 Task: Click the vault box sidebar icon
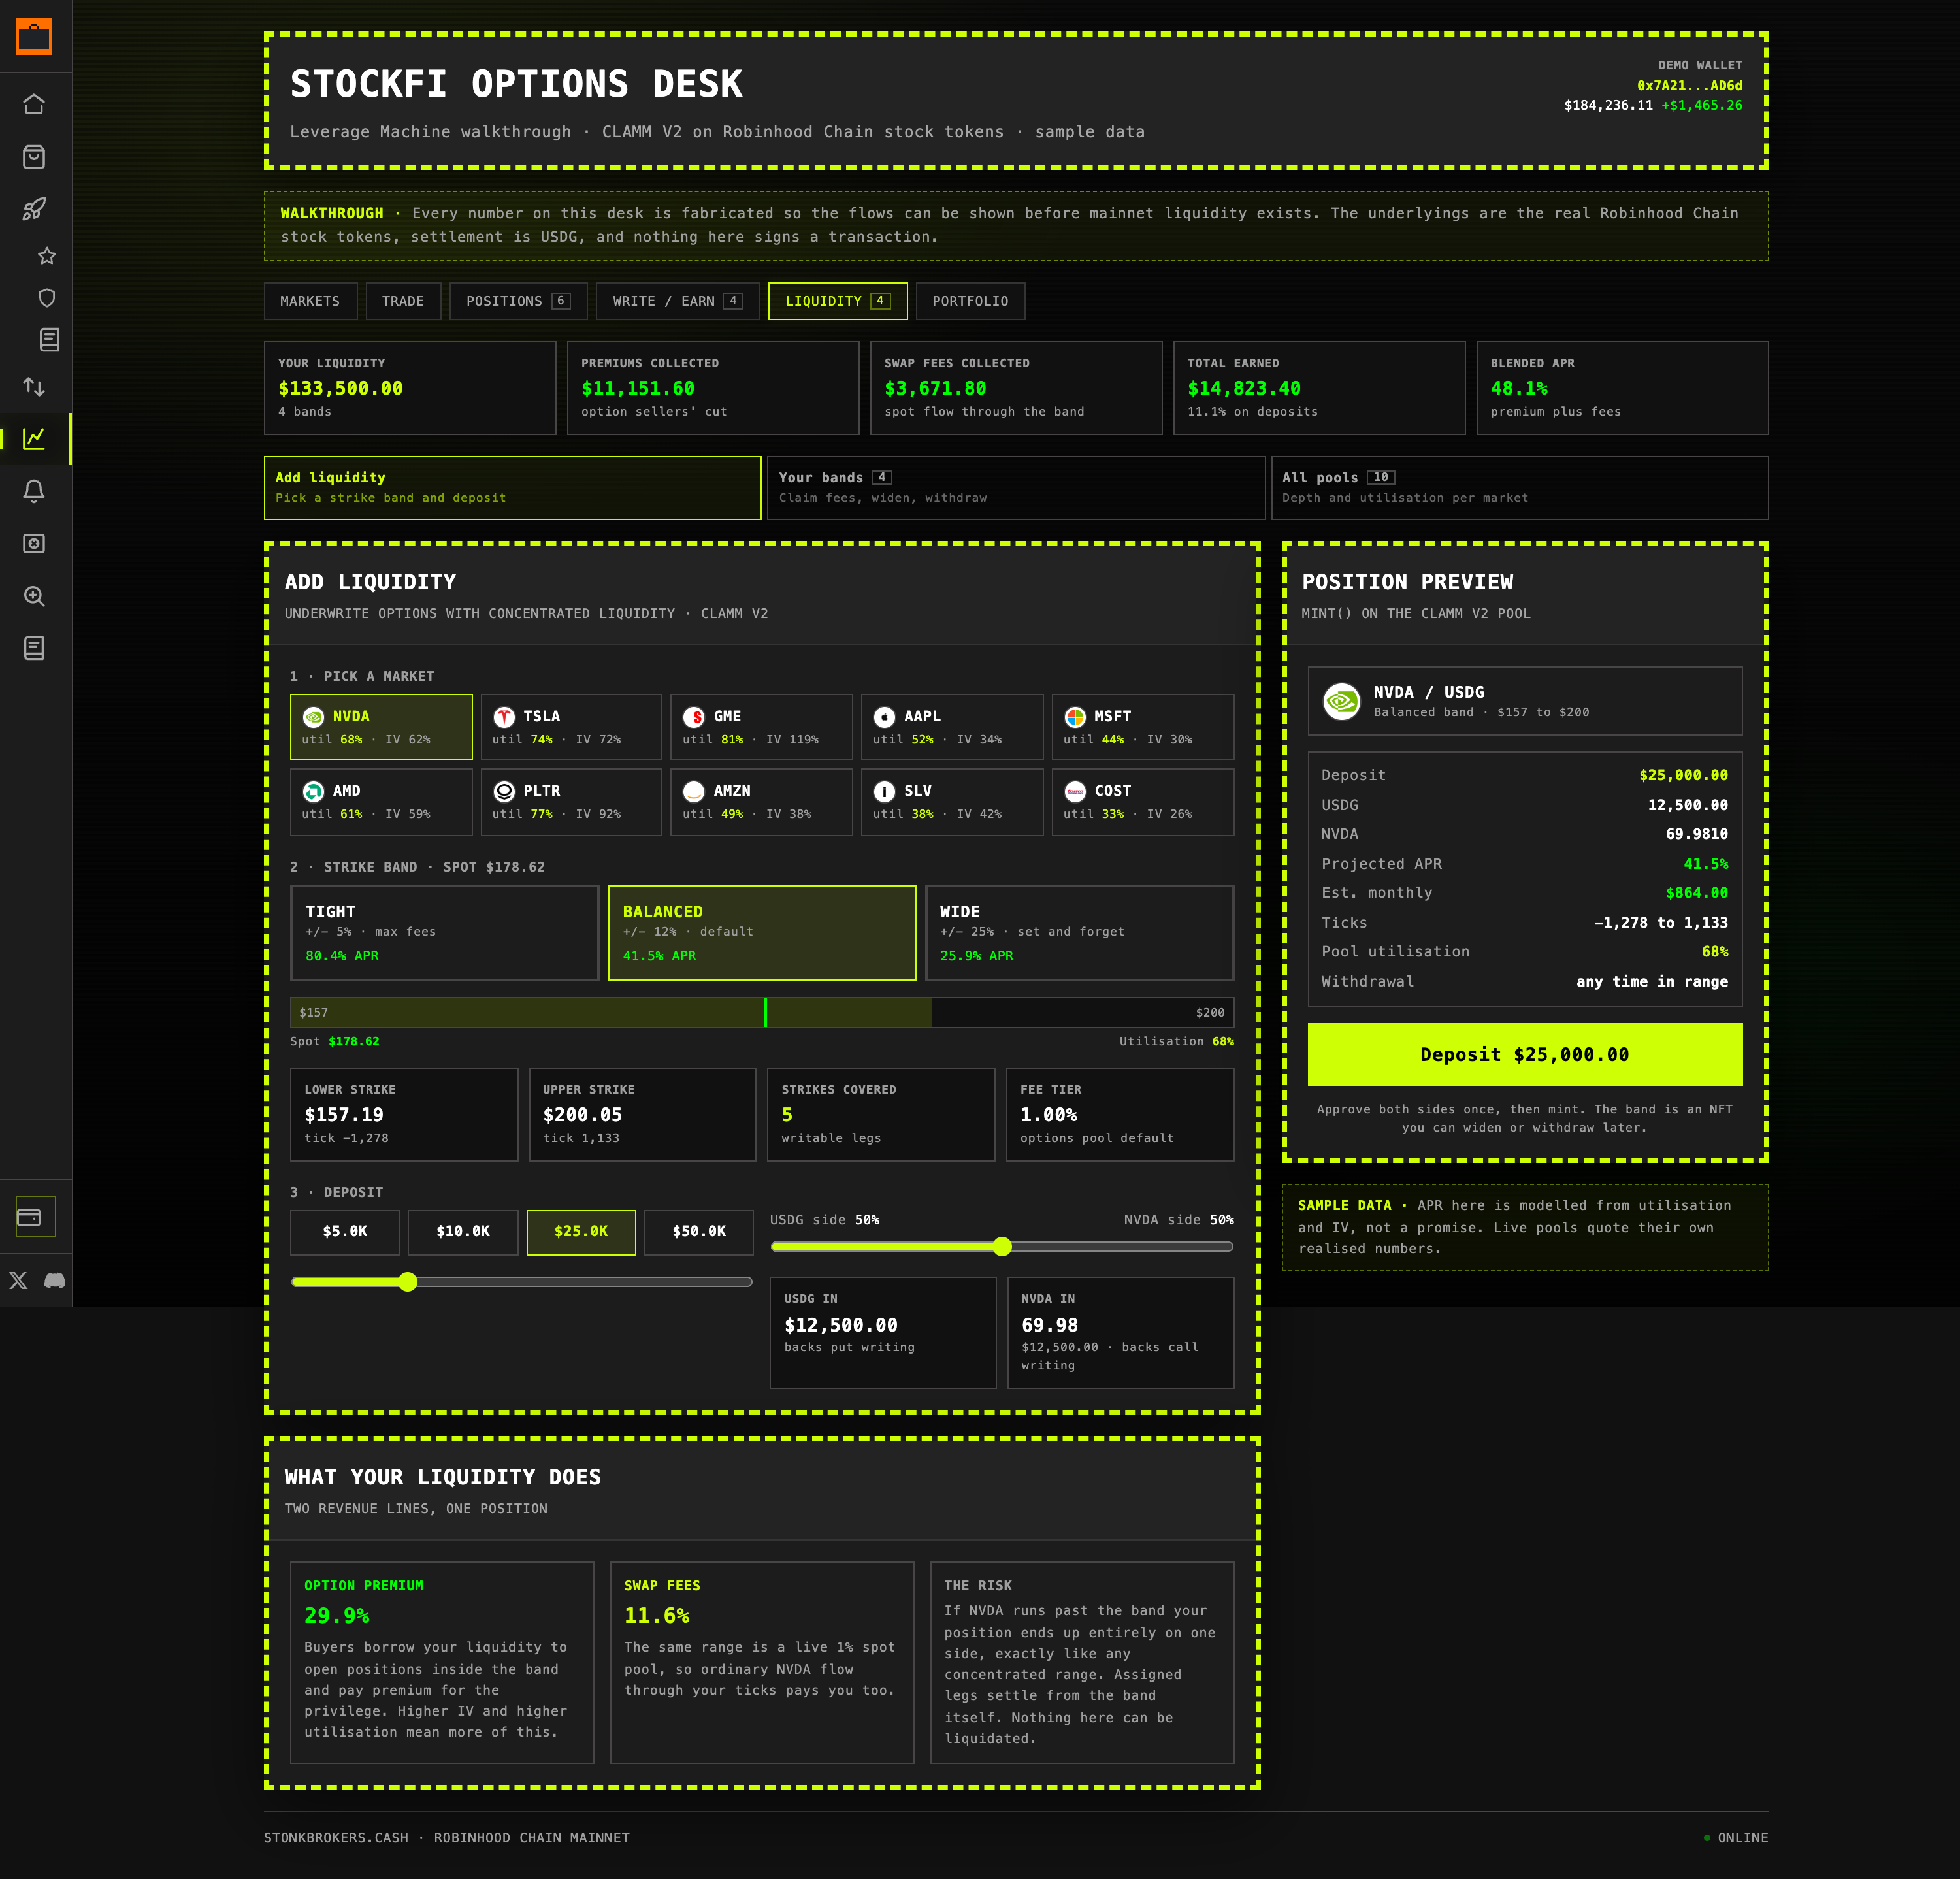[x=34, y=543]
